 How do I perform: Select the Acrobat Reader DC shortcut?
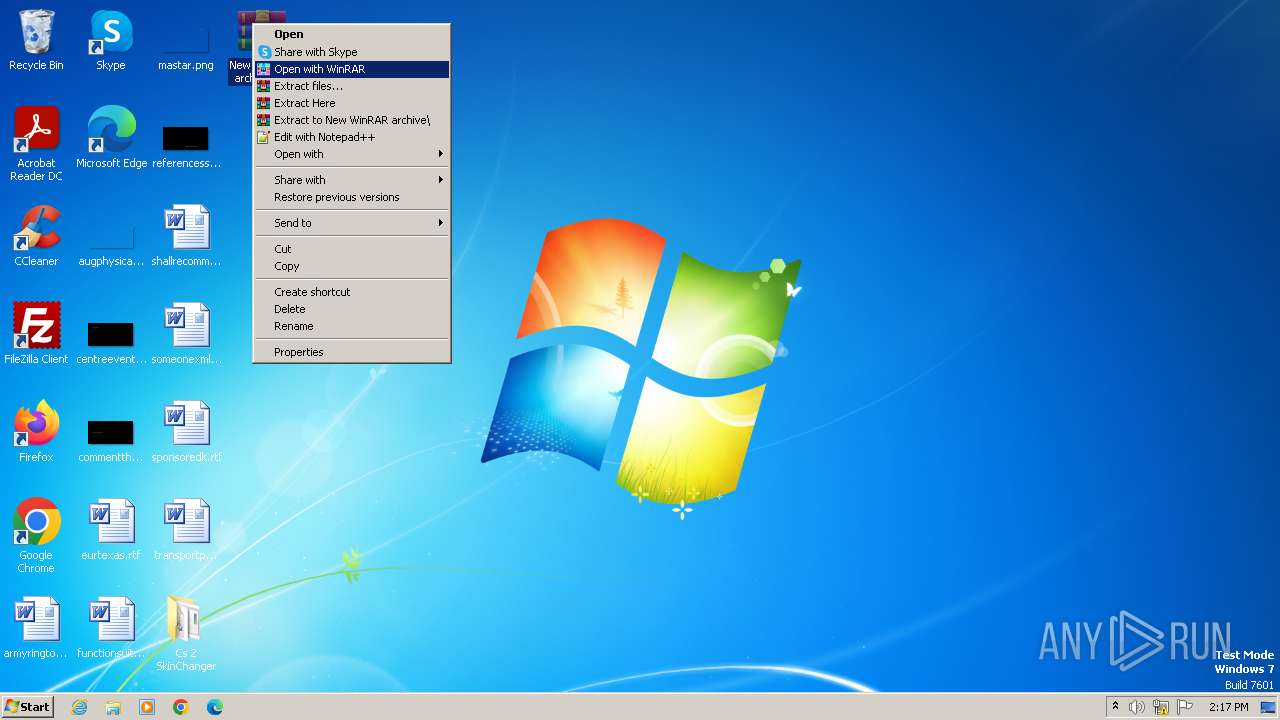[36, 144]
